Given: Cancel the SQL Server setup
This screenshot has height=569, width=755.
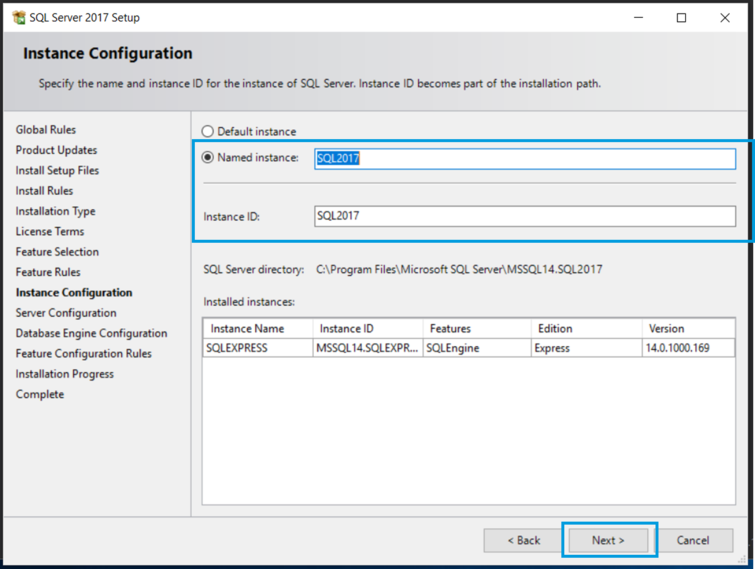Looking at the screenshot, I should point(692,540).
